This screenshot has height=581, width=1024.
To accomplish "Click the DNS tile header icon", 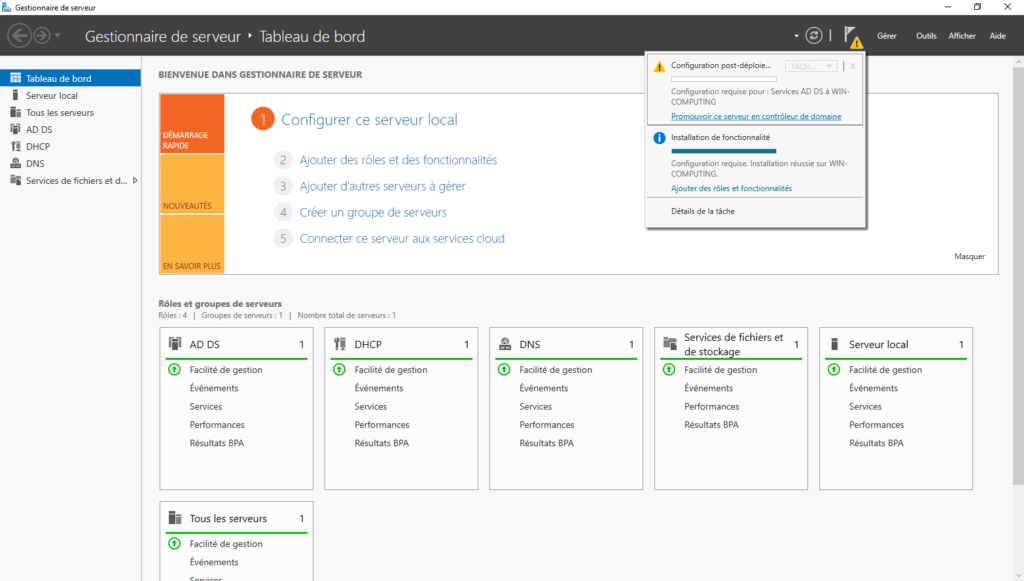I will pos(505,344).
